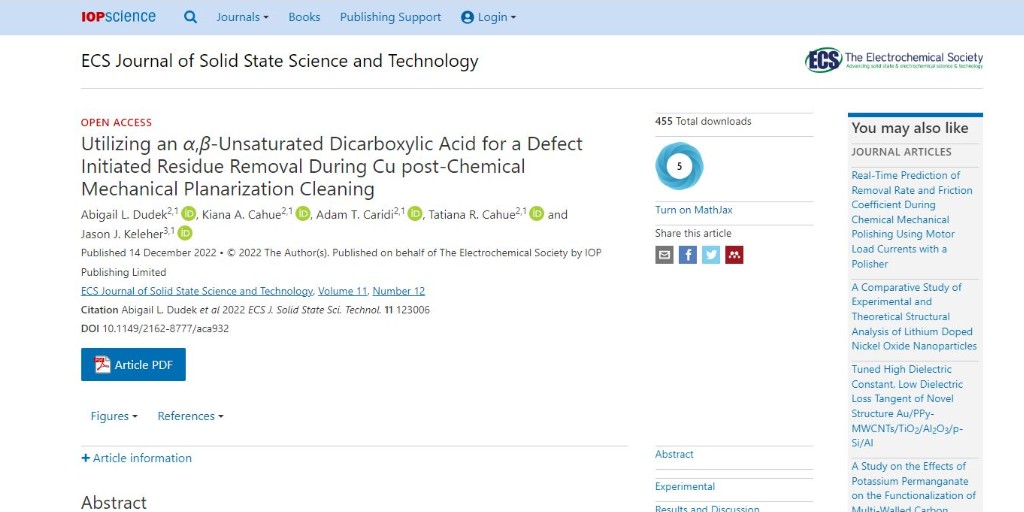
Task: Open Kiana A. Cahue's ORCID icon
Action: 302,214
